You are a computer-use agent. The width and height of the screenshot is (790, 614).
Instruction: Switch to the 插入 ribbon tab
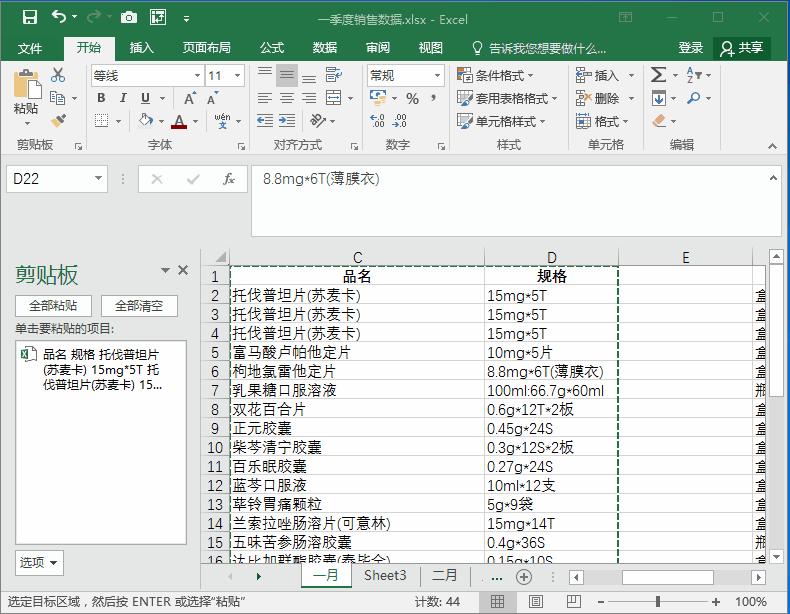coord(142,48)
